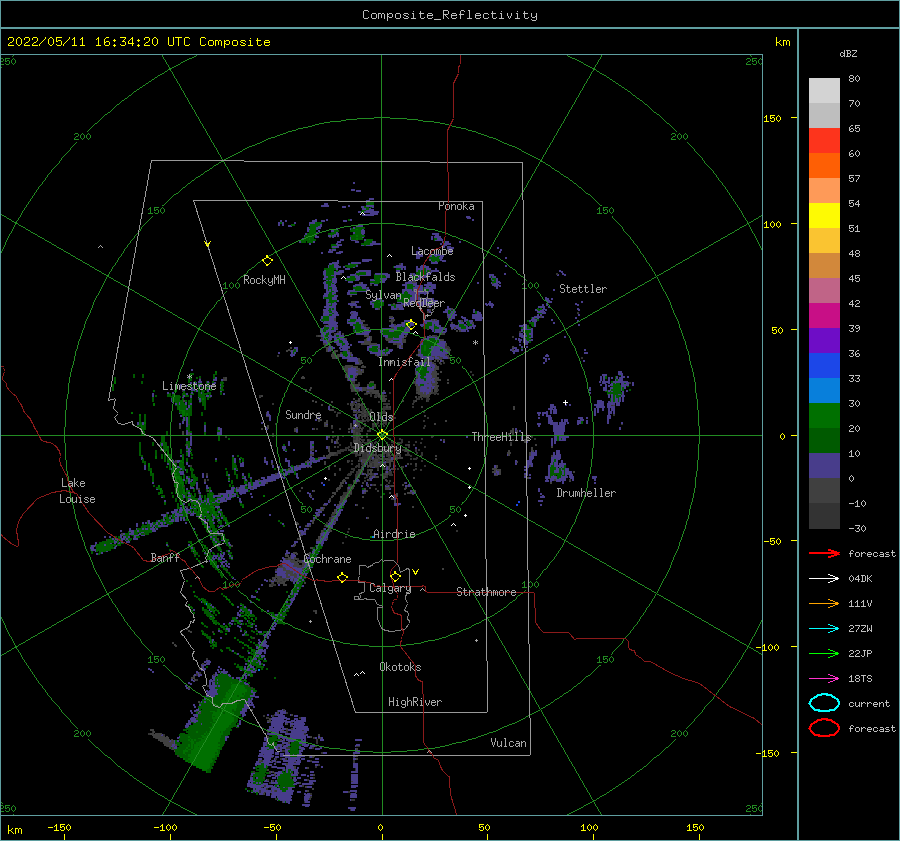Click the HighRiver label
Screen dimensions: 900x841
pyautogui.click(x=415, y=702)
